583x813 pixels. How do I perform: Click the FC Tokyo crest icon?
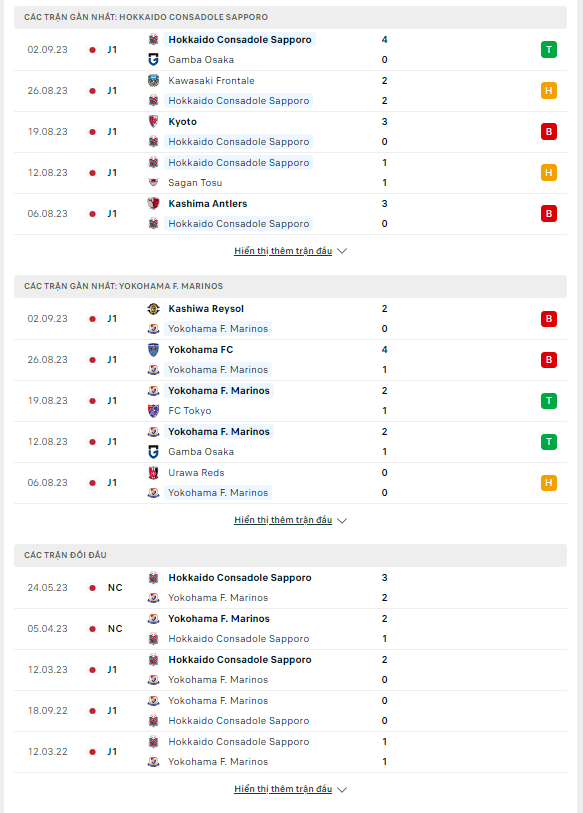tap(154, 411)
